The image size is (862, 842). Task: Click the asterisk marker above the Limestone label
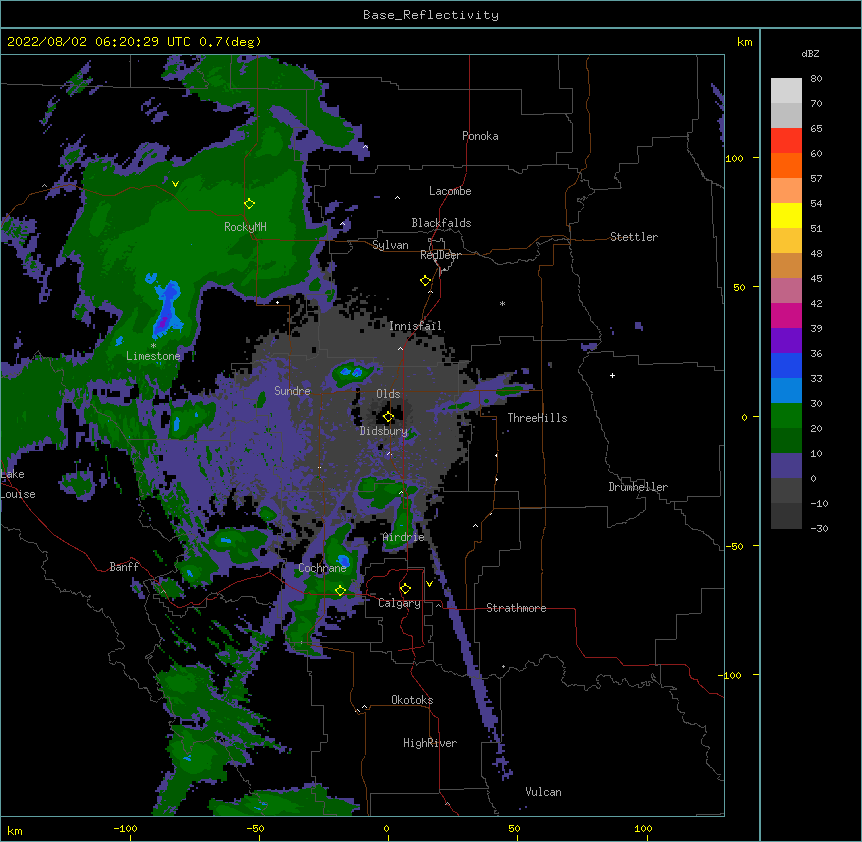click(153, 346)
